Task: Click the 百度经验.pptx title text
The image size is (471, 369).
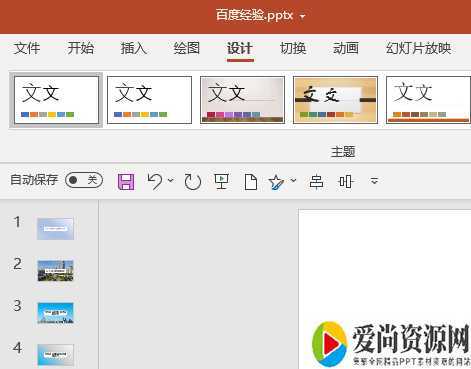Action: (255, 15)
